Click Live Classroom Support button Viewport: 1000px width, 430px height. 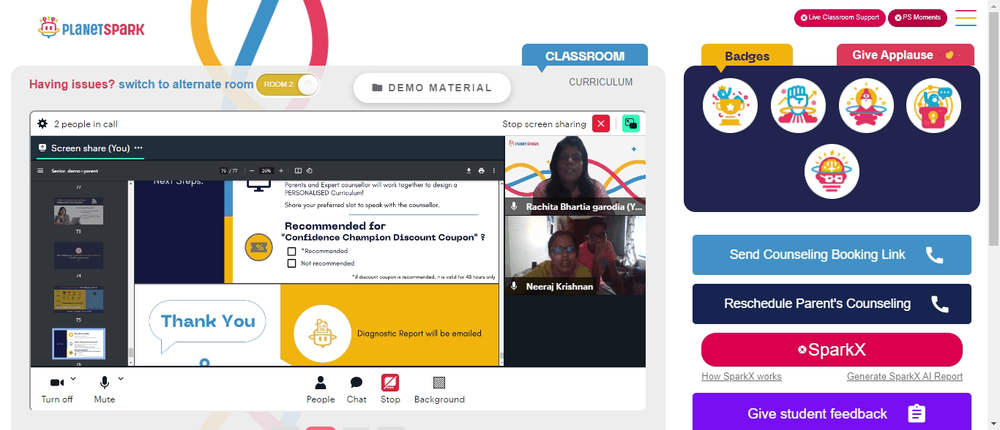(839, 18)
